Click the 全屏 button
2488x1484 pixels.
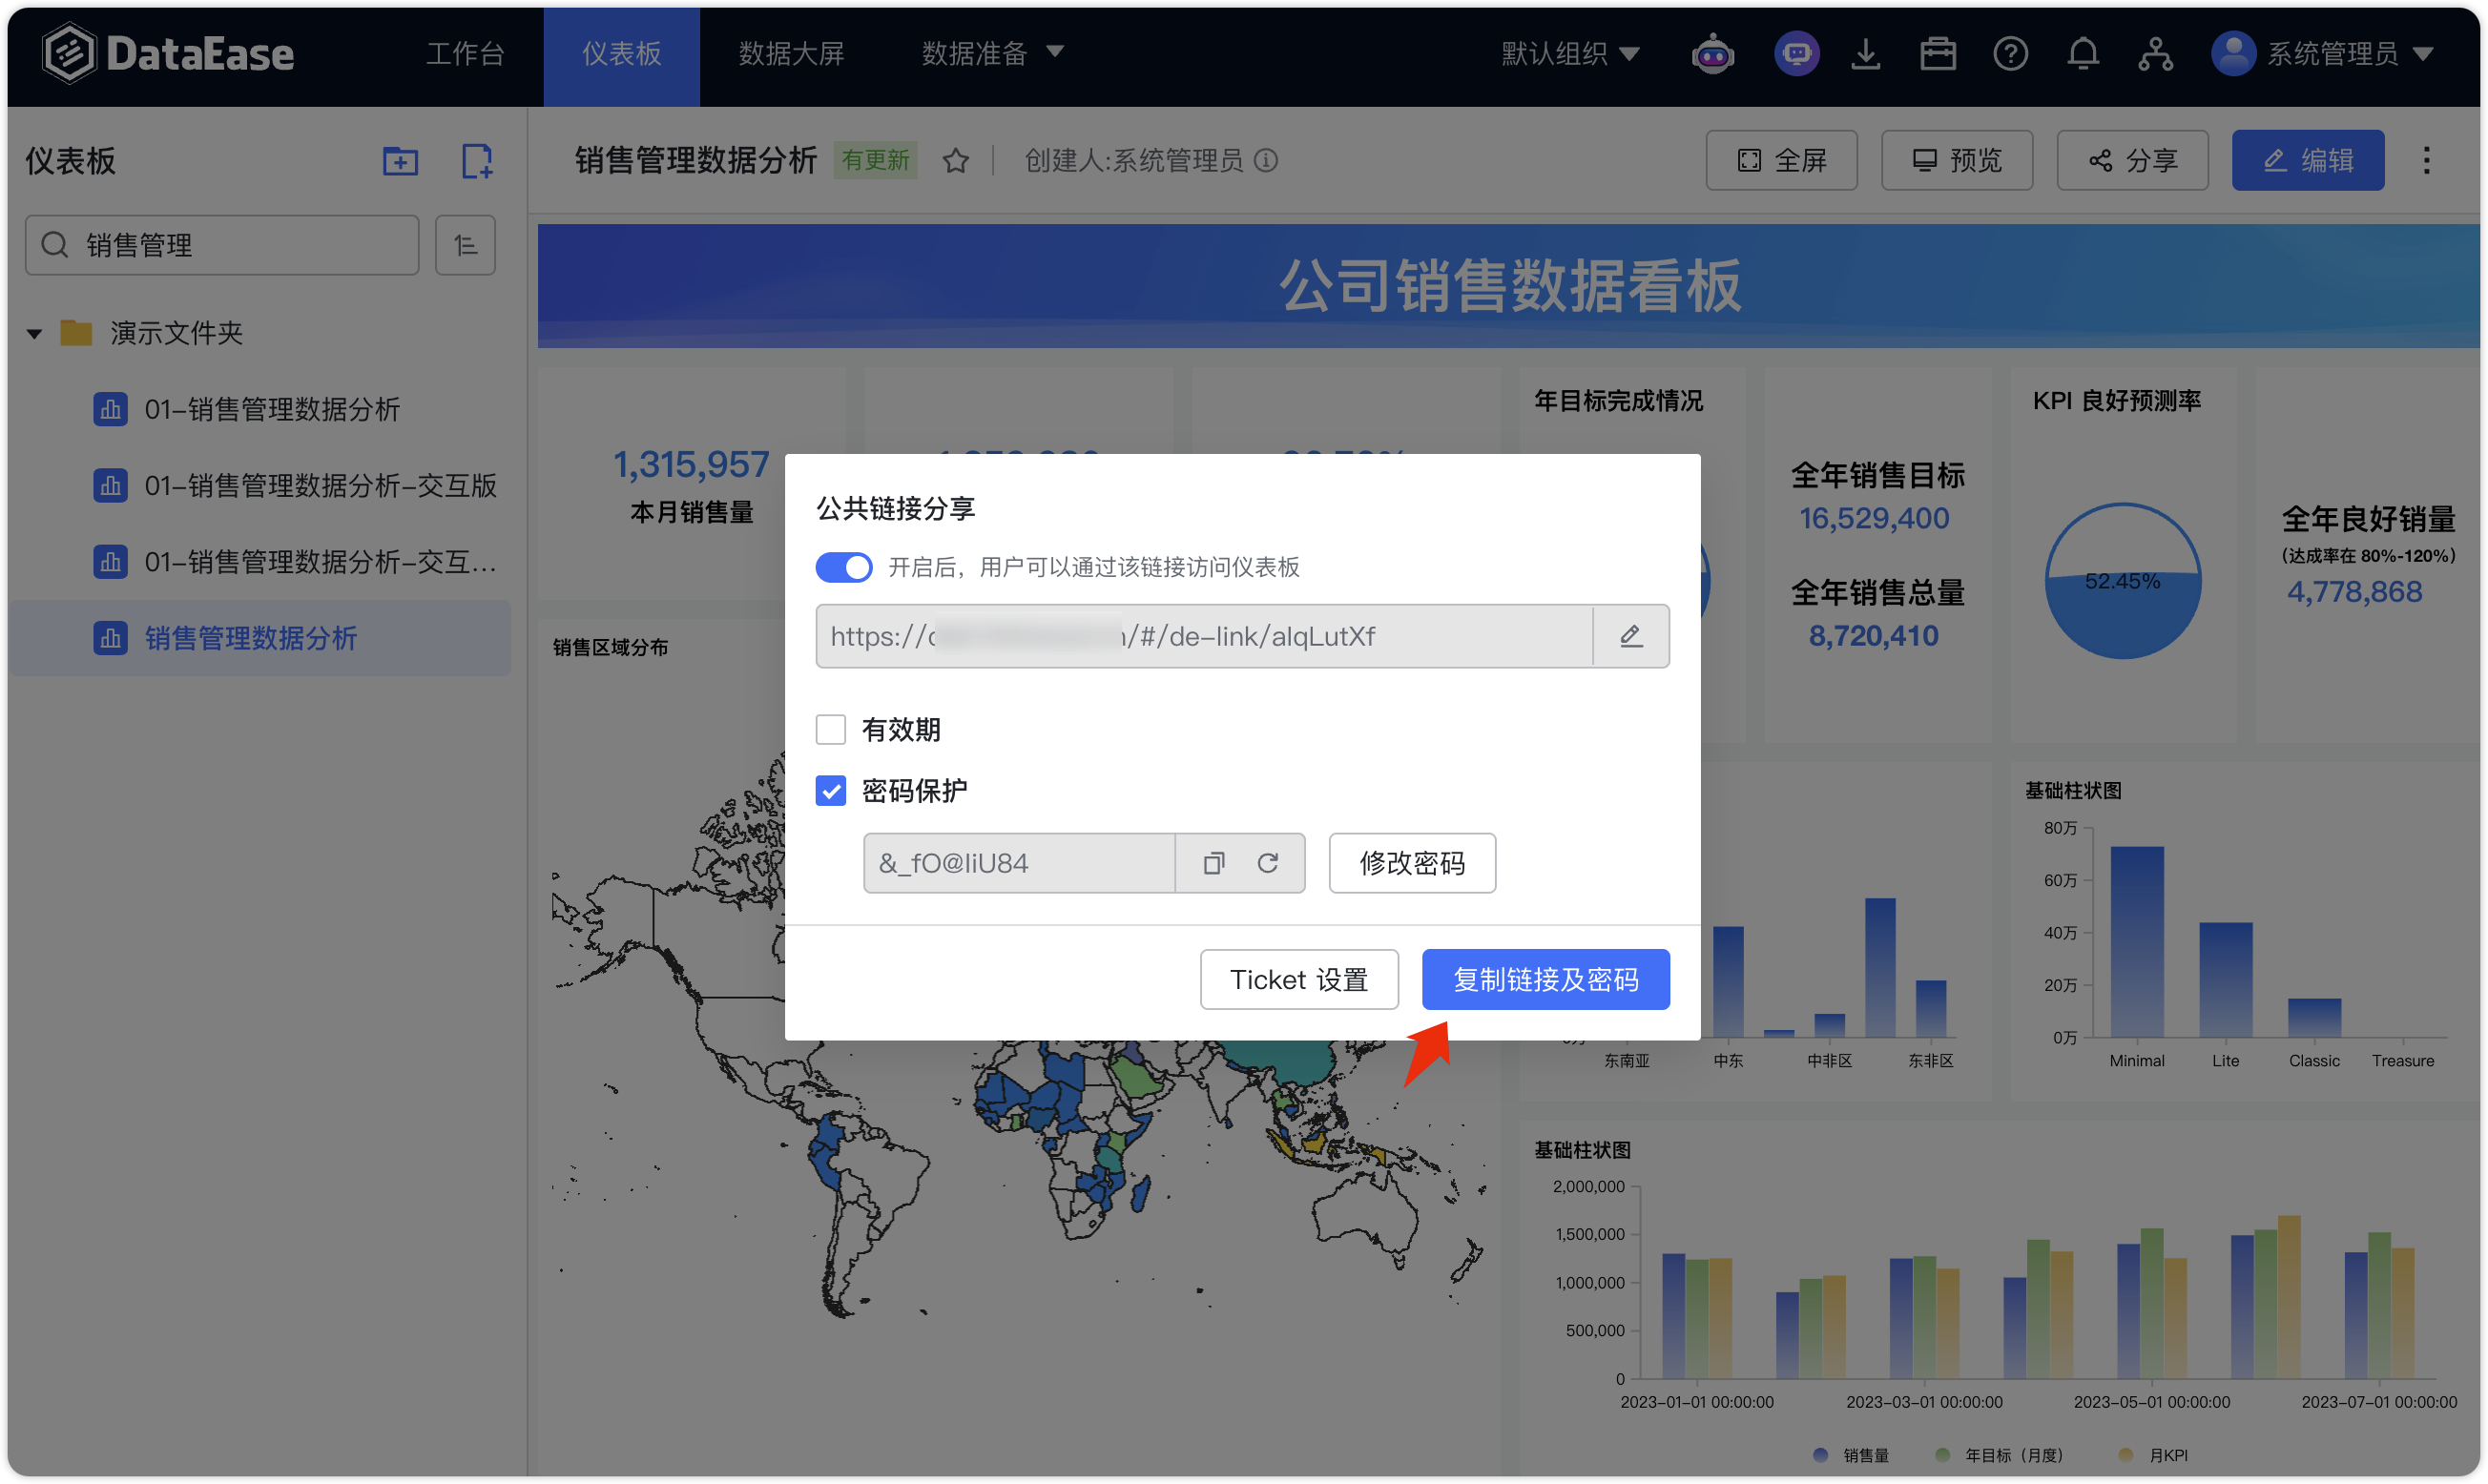pyautogui.click(x=1781, y=160)
